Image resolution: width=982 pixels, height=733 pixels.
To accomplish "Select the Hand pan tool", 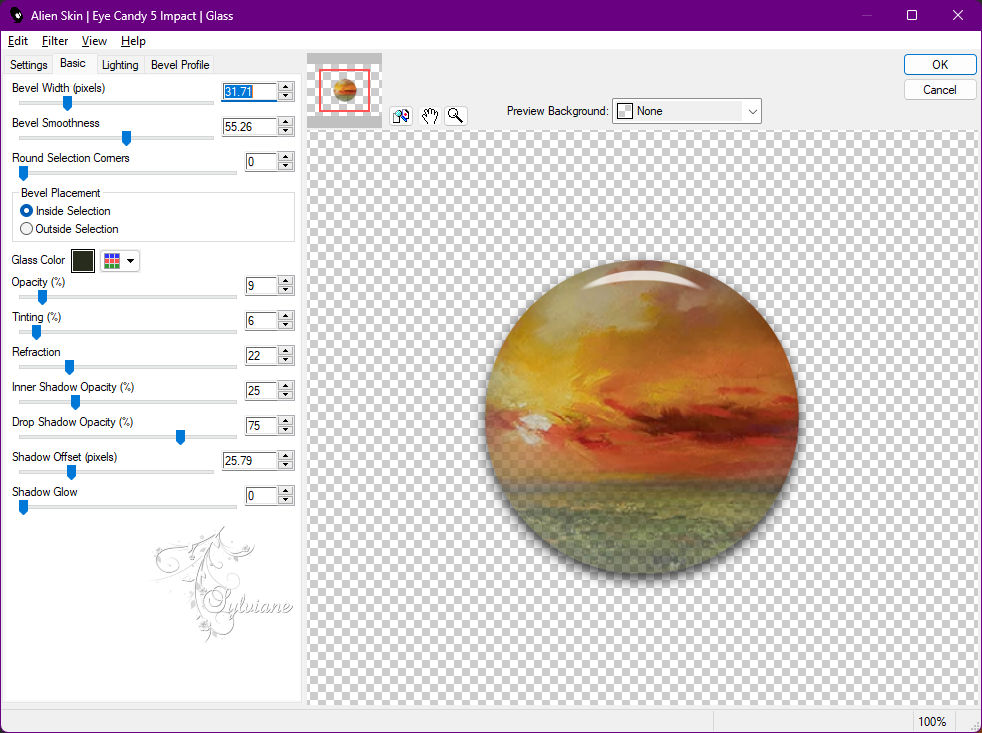I will tap(429, 115).
